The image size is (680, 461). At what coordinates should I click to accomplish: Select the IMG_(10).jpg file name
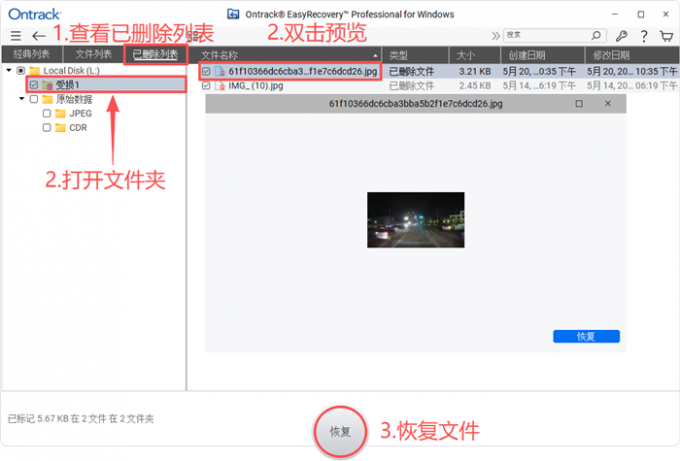pyautogui.click(x=256, y=86)
